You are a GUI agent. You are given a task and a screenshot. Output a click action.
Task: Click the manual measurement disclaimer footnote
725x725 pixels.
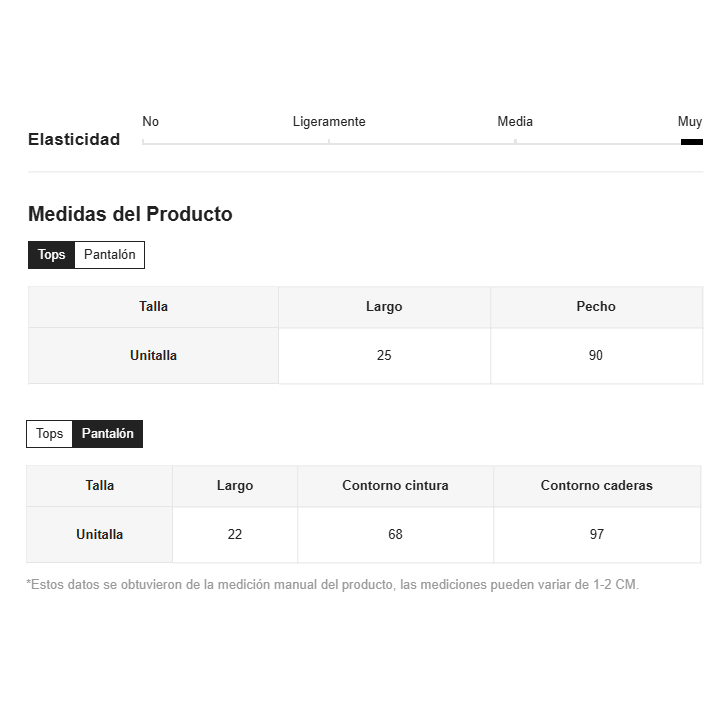pos(332,585)
